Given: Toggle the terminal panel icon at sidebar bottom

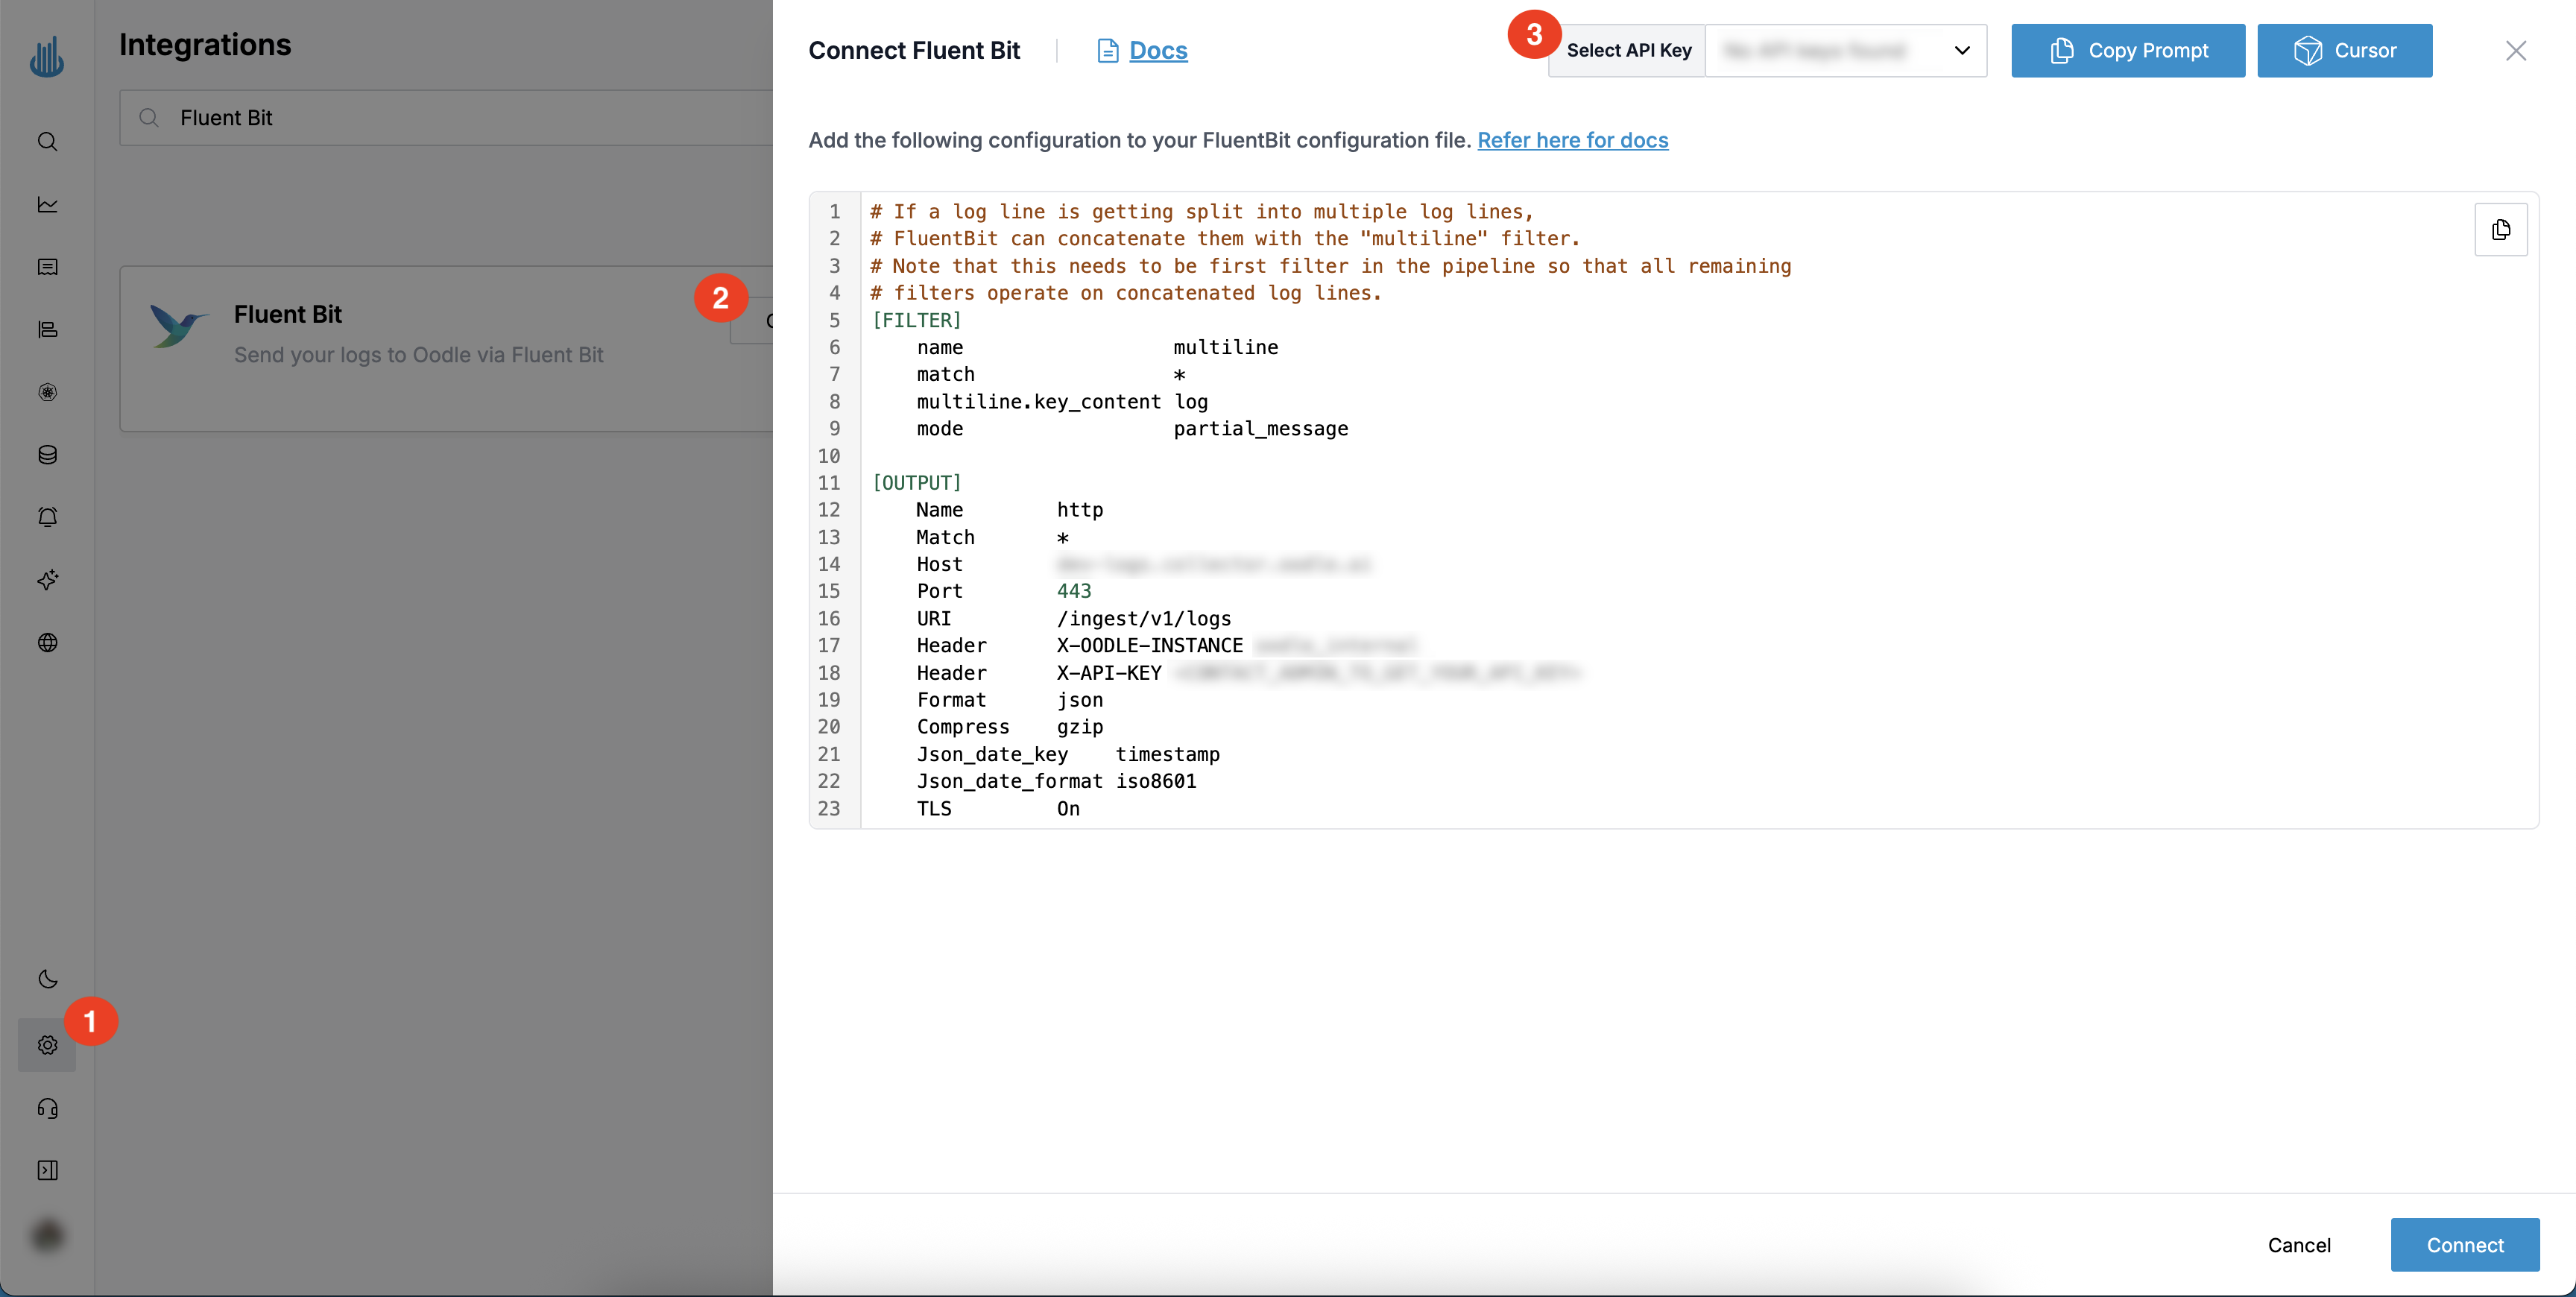Looking at the screenshot, I should point(47,1170).
